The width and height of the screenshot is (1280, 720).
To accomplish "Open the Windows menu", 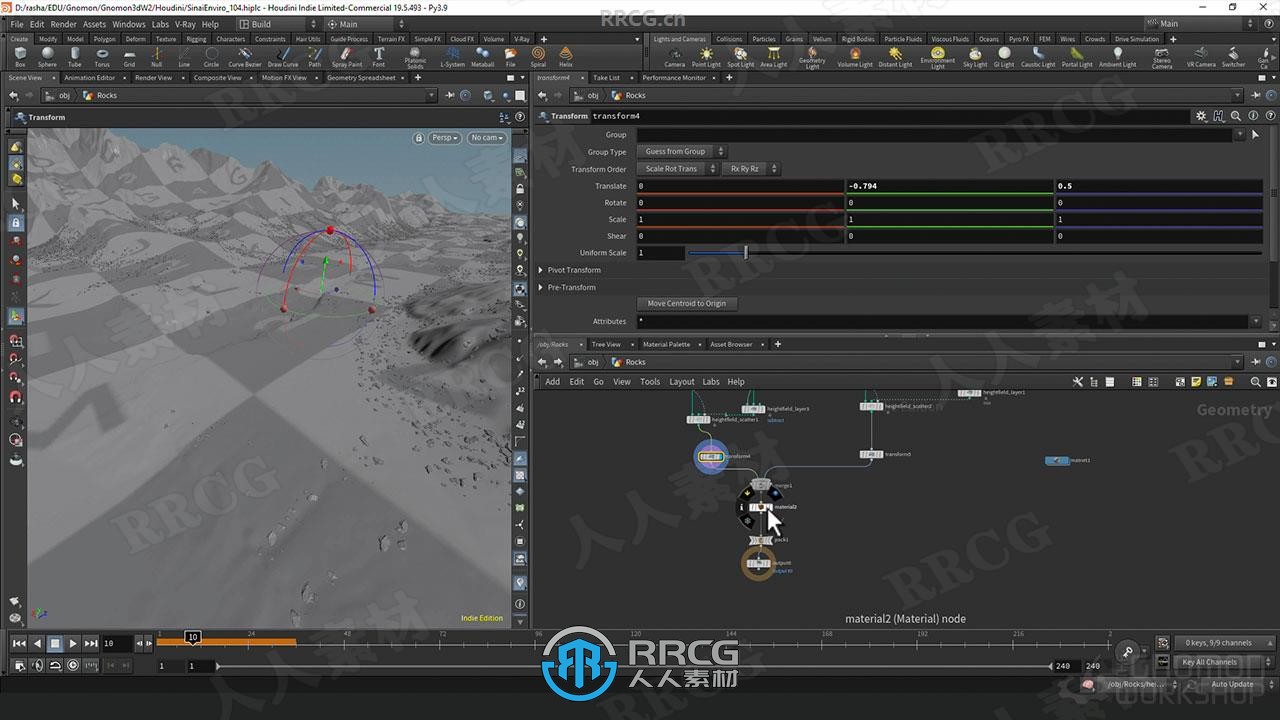I will [128, 24].
